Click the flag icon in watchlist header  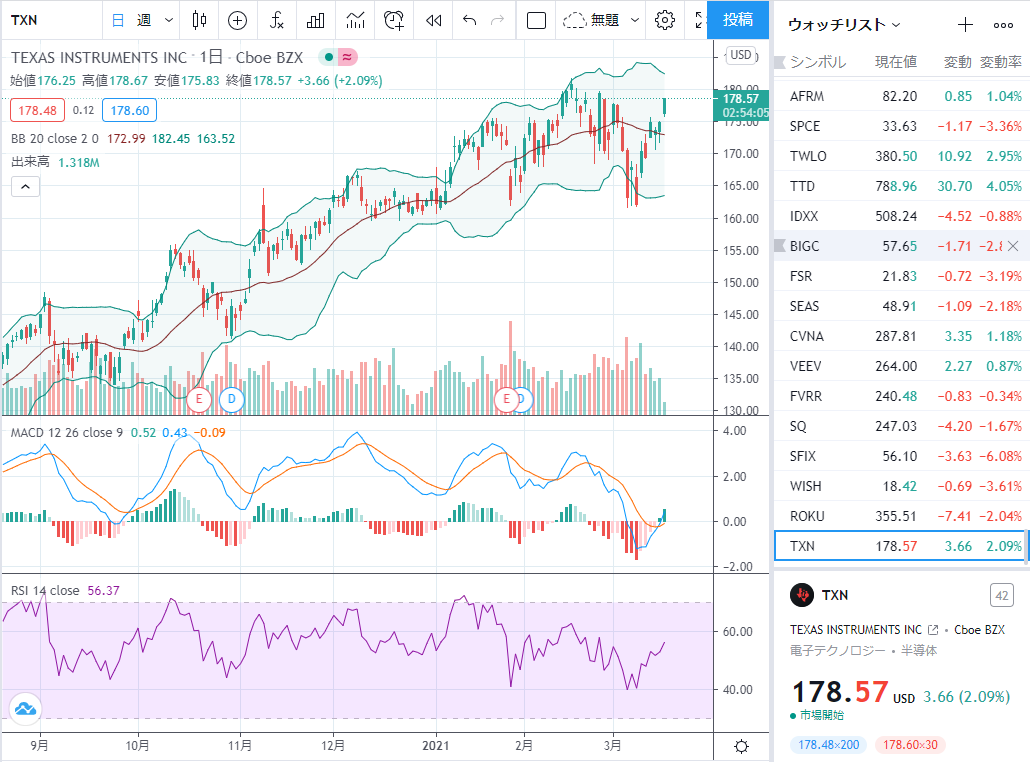780,62
